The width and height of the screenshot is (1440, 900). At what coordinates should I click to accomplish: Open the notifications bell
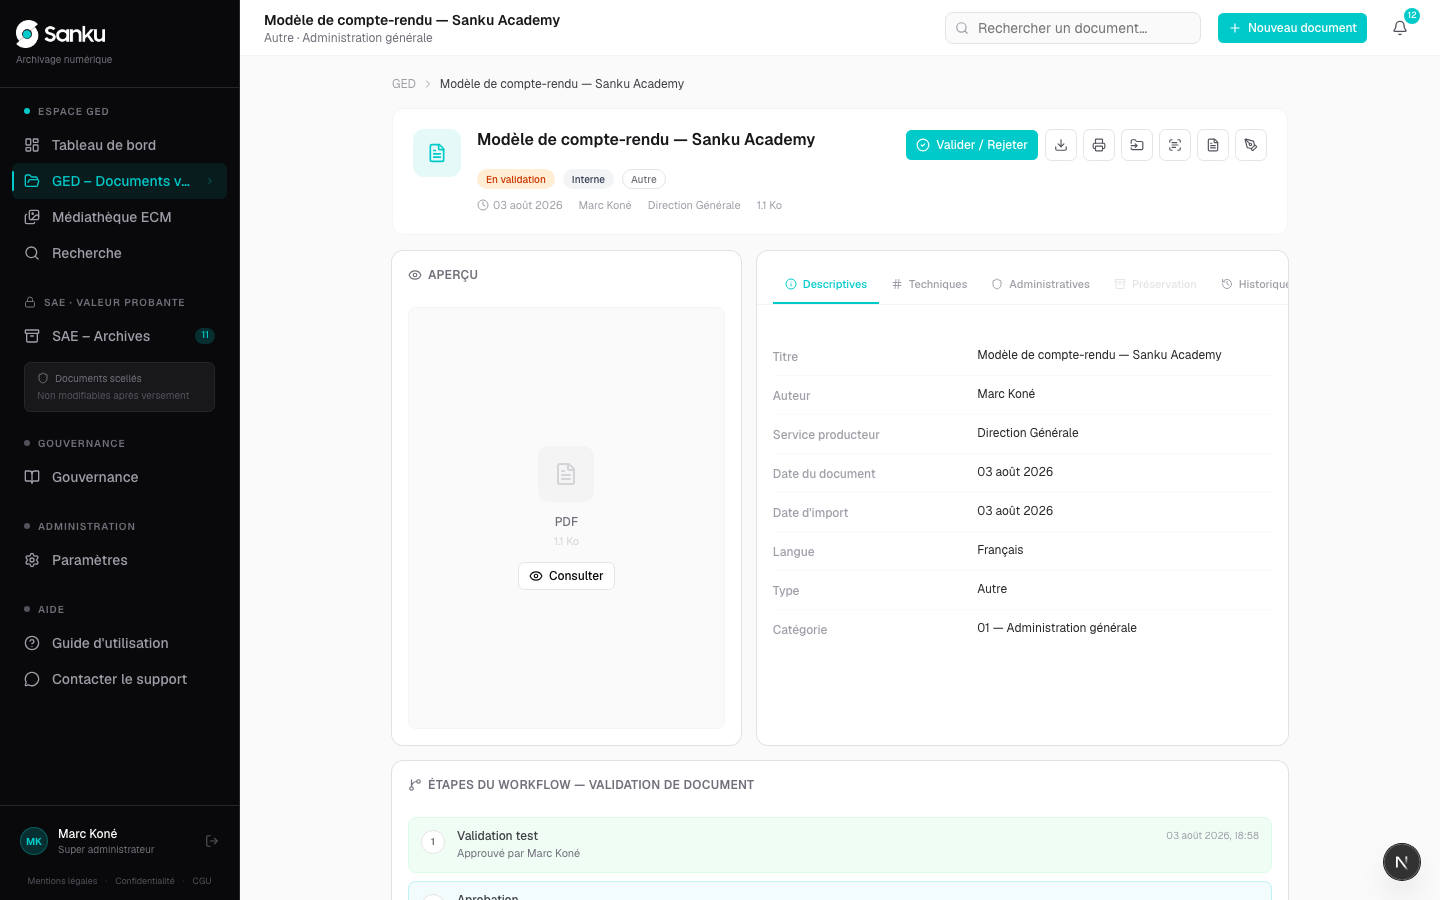coord(1400,28)
